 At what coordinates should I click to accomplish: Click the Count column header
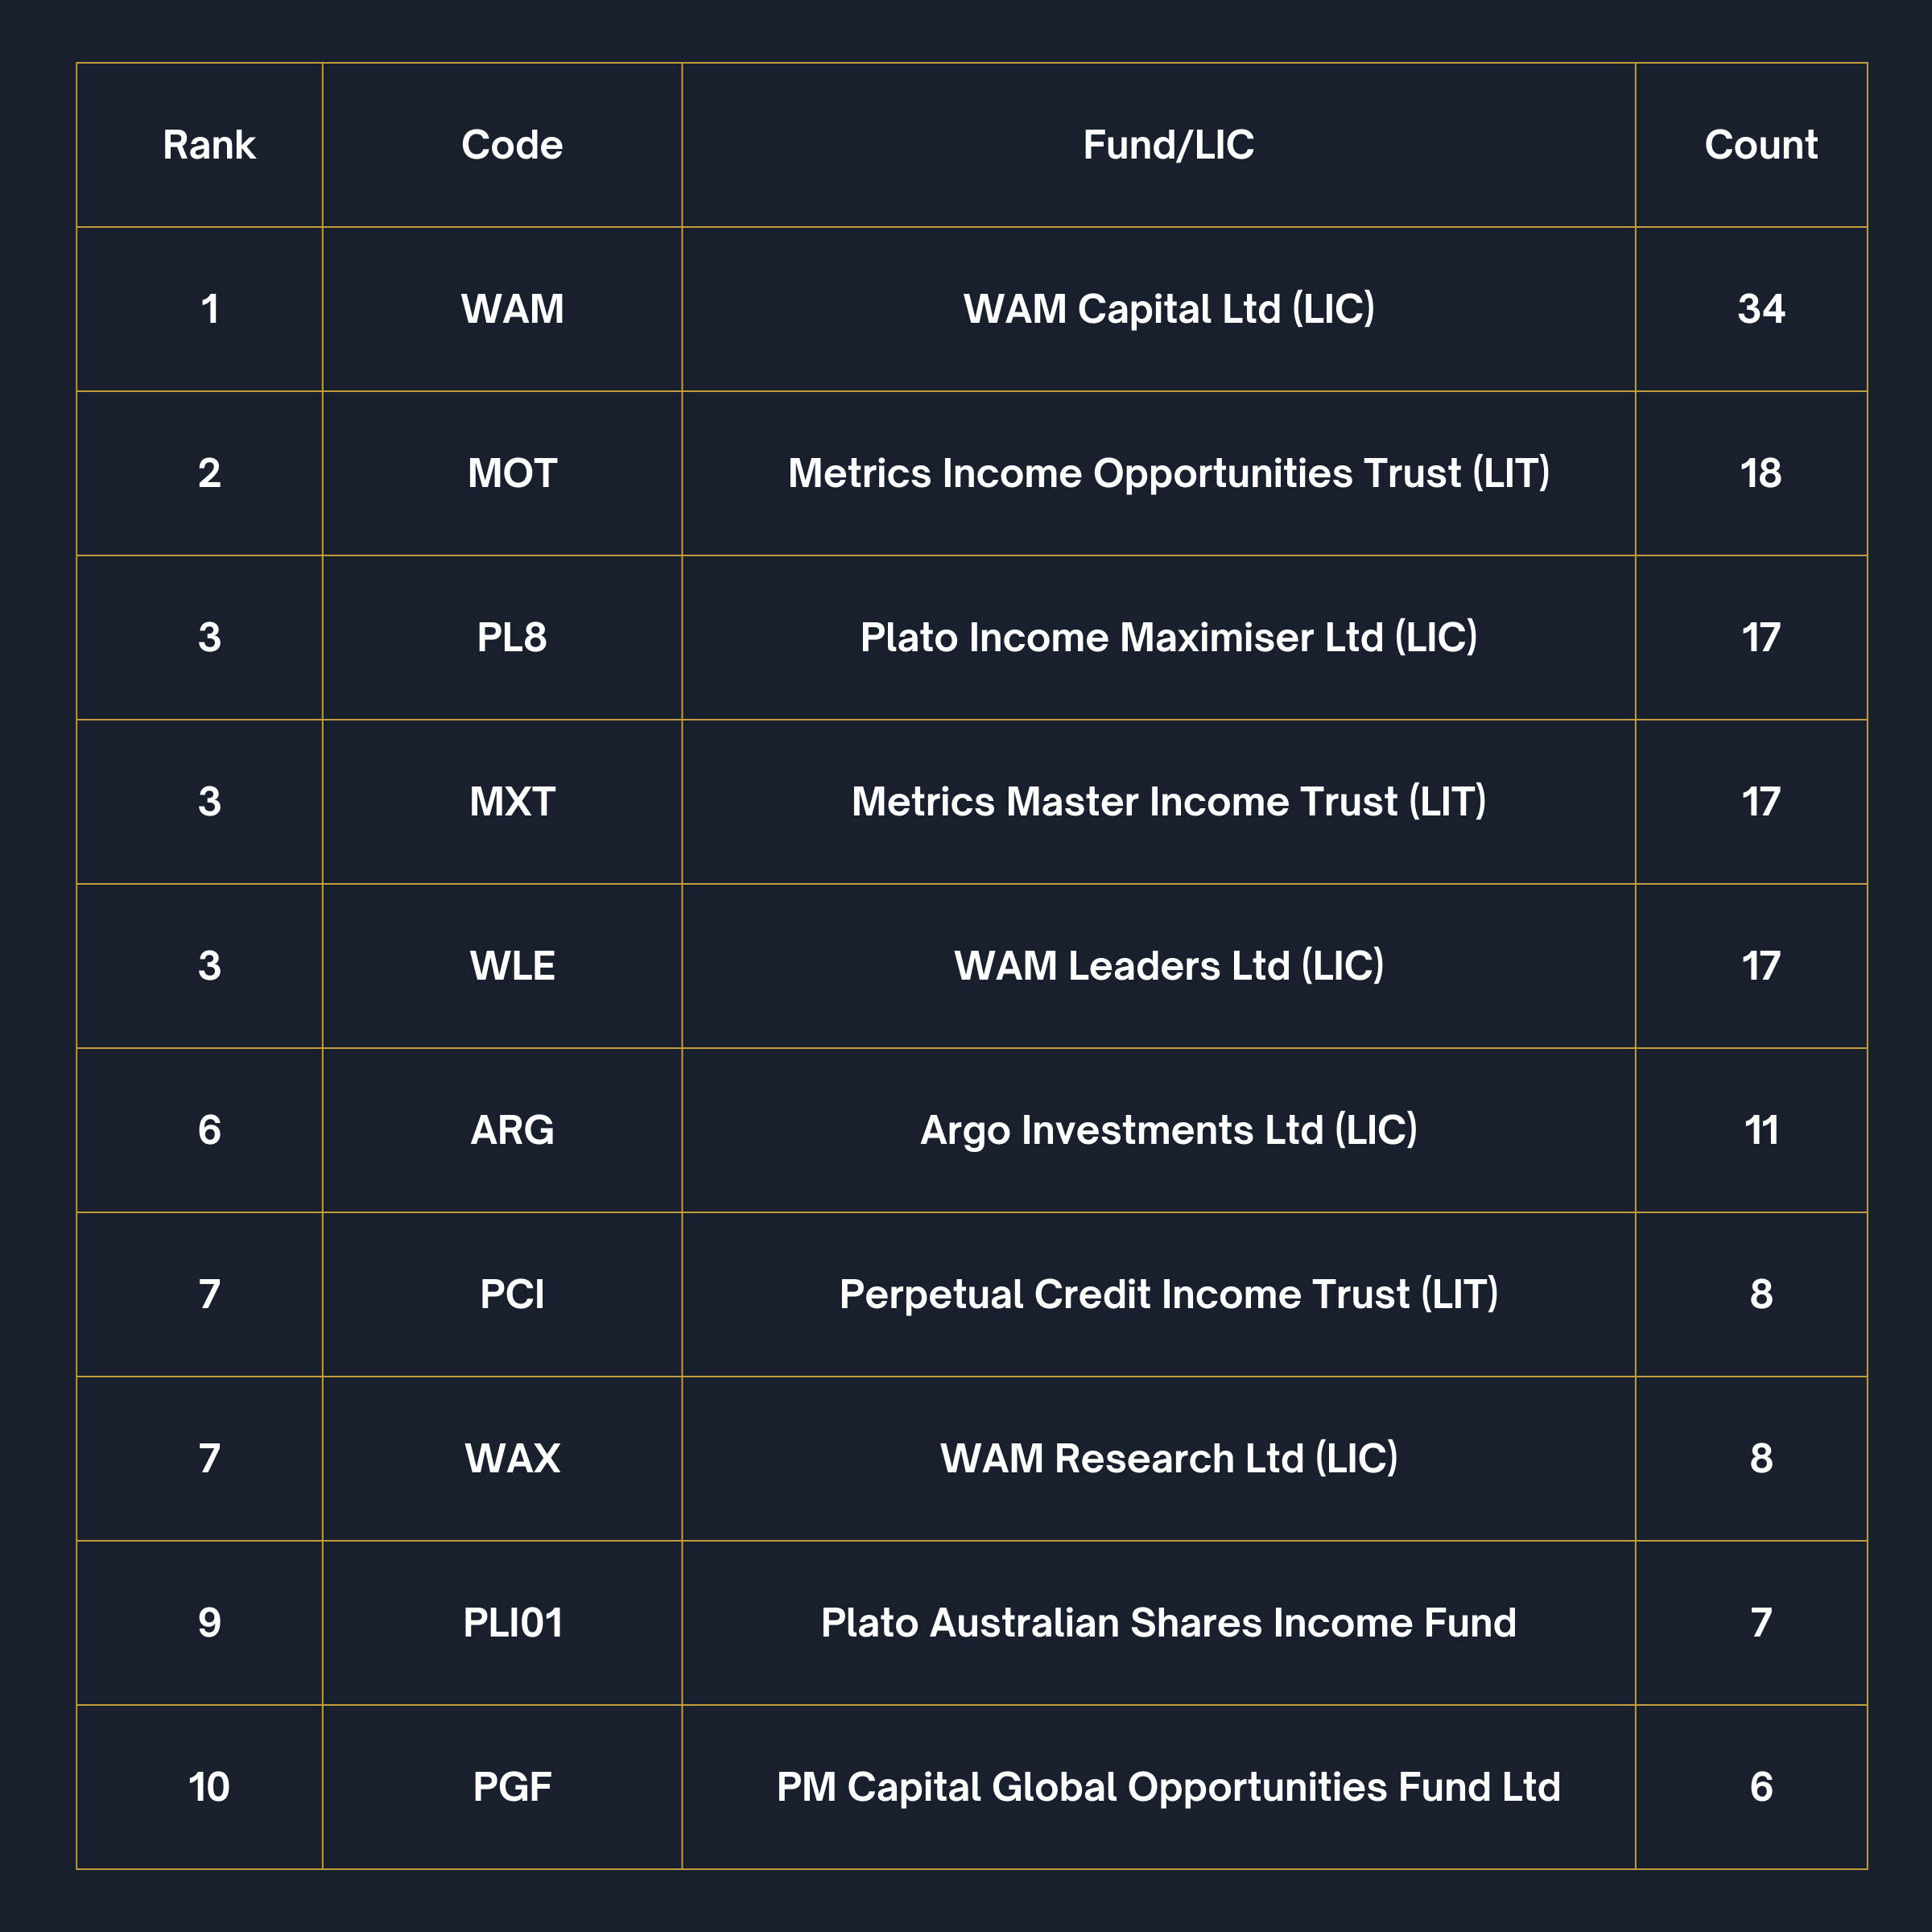coord(1761,145)
